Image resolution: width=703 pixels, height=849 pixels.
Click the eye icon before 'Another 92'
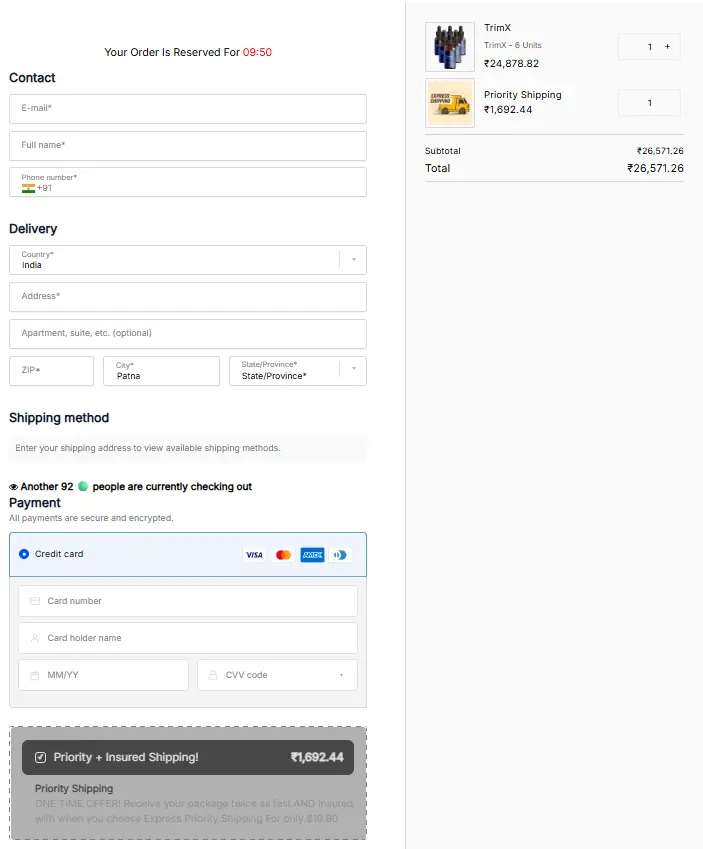pyautogui.click(x=14, y=484)
